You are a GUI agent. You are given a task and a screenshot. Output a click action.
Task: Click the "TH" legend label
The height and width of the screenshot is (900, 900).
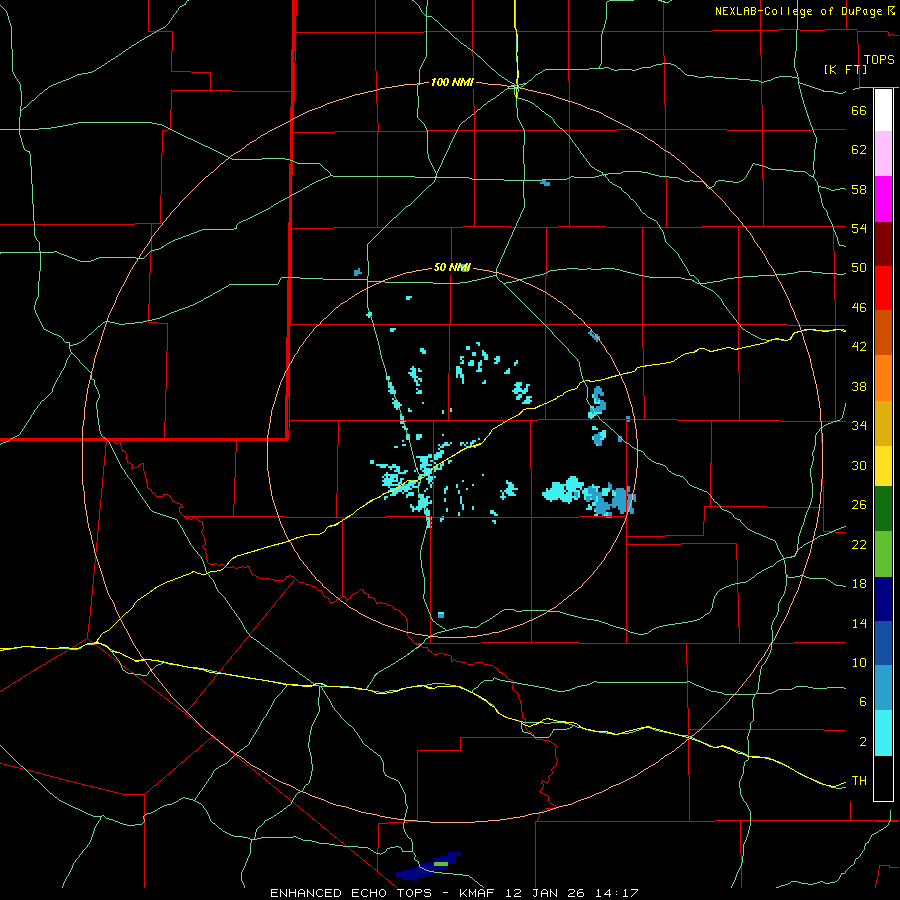coord(859,781)
